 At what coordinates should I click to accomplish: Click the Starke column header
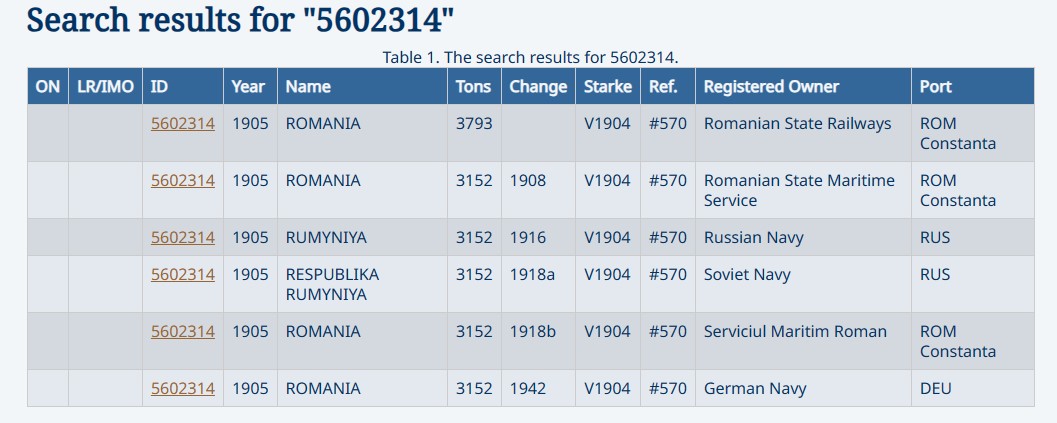pyautogui.click(x=608, y=87)
